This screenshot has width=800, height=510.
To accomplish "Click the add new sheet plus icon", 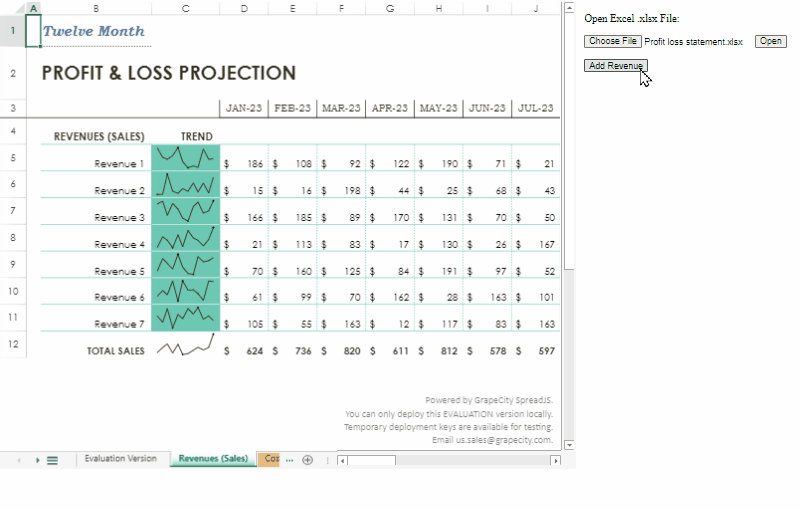I will 308,460.
